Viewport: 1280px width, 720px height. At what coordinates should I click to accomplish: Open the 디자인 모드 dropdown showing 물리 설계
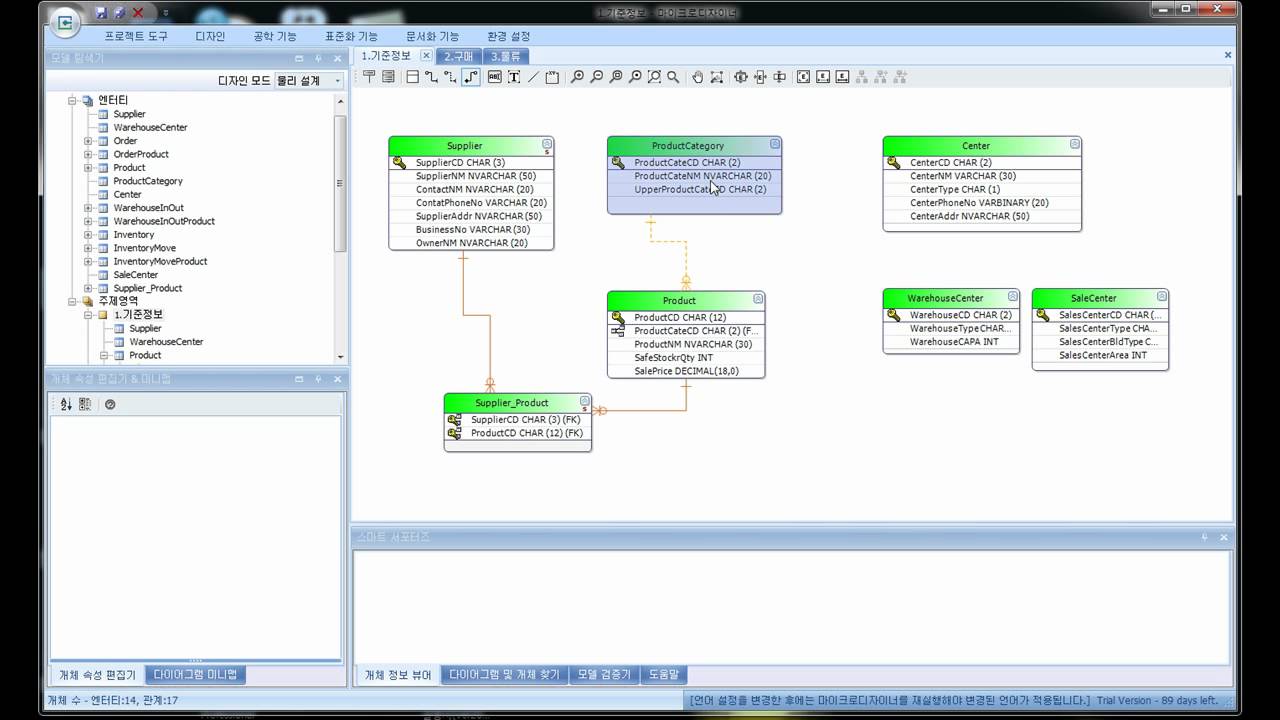[309, 80]
